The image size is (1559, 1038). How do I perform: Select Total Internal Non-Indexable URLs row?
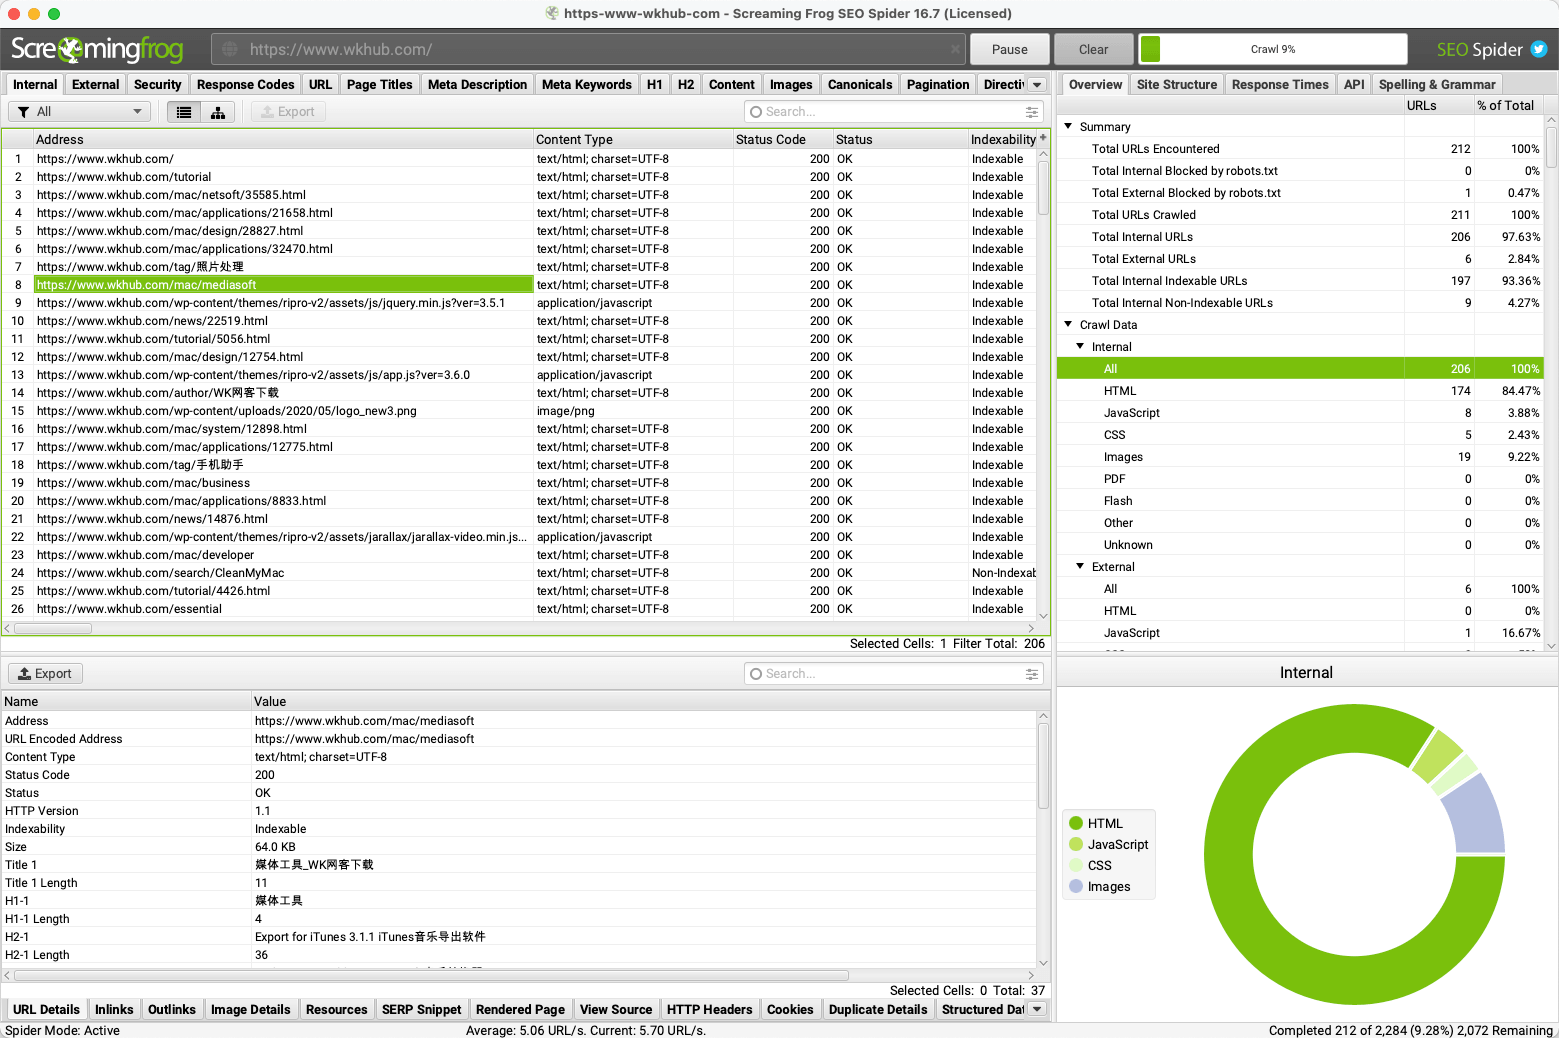[1300, 303]
